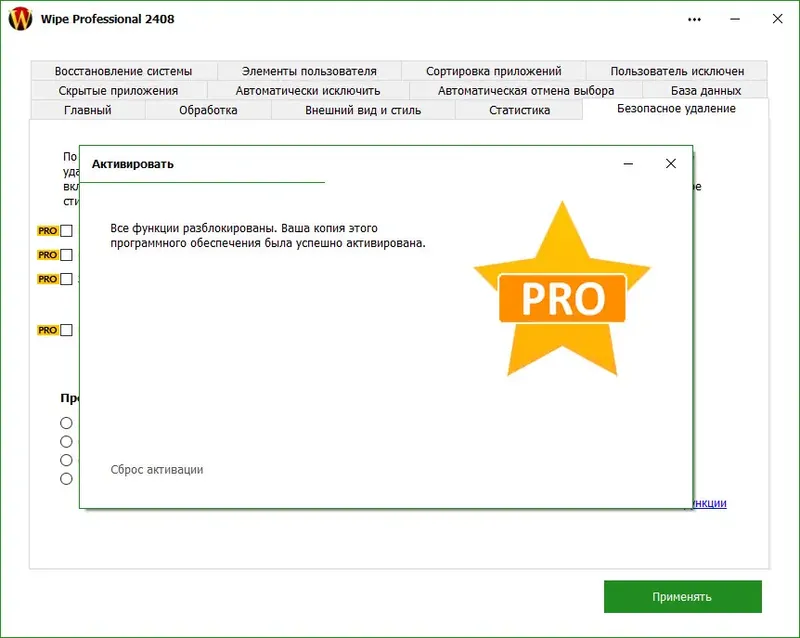Click the yellow PRO badge beside the top checkbox
Screen dimensions: 800x638
pos(47,230)
